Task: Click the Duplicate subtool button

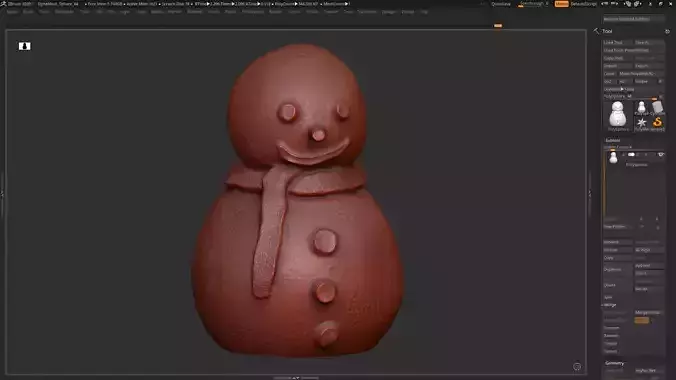Action: 617,269
